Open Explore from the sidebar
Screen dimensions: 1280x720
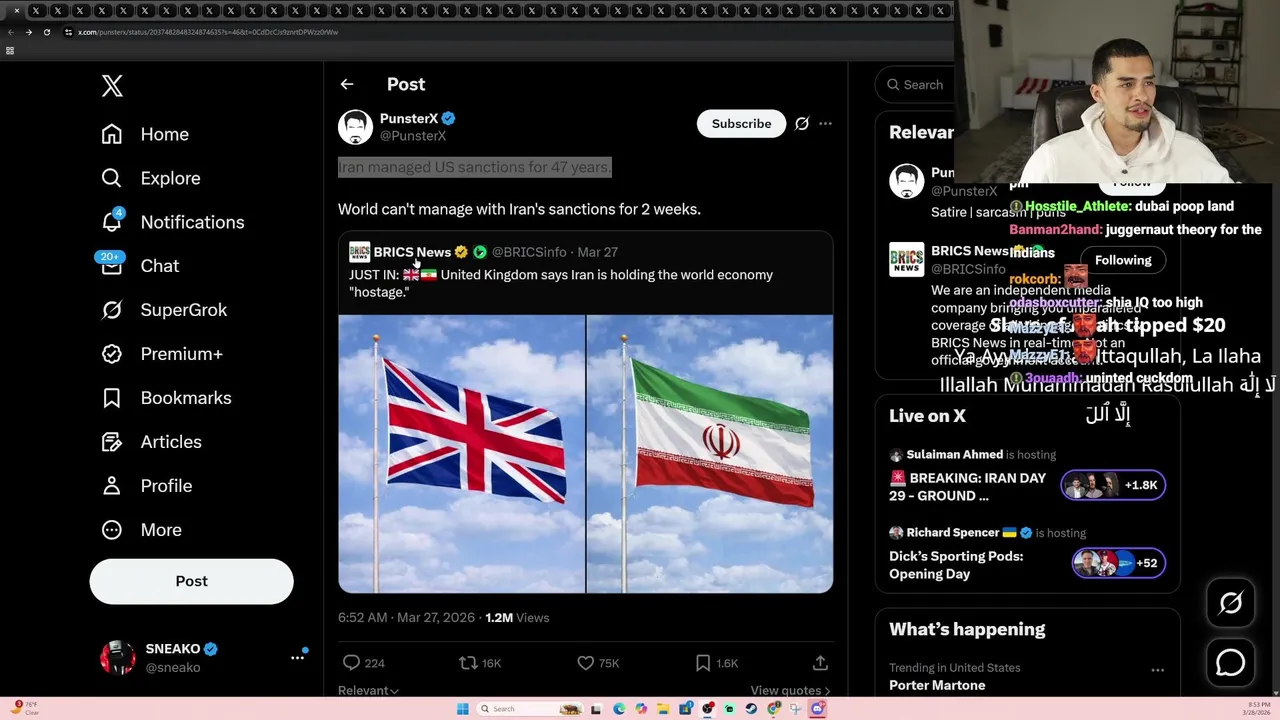pyautogui.click(x=151, y=178)
